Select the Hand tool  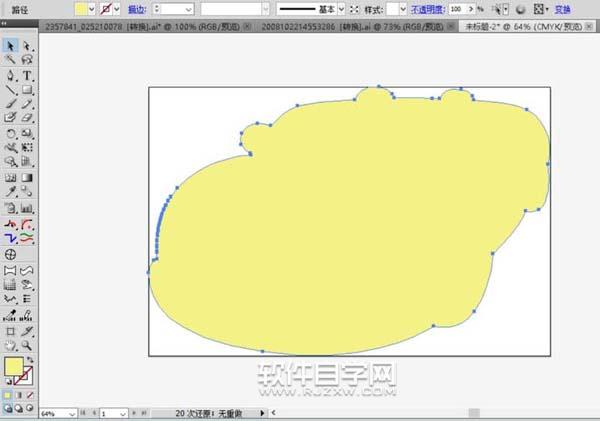click(11, 343)
